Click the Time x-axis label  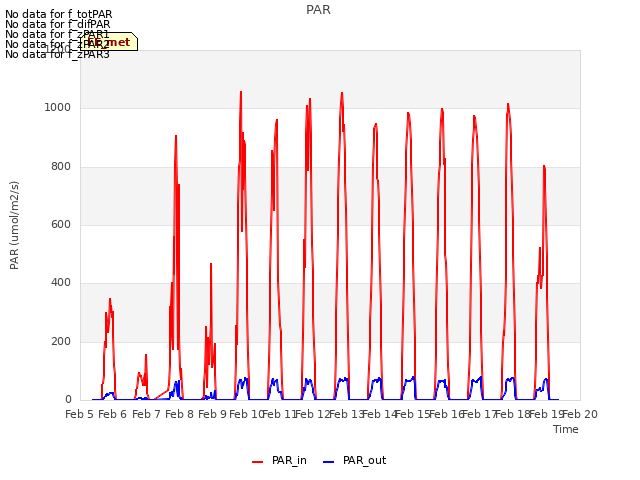click(x=566, y=429)
